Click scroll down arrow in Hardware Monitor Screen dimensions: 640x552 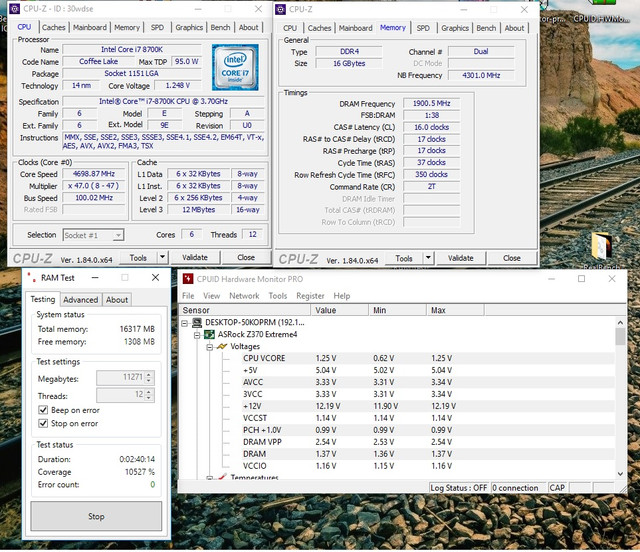click(x=620, y=474)
